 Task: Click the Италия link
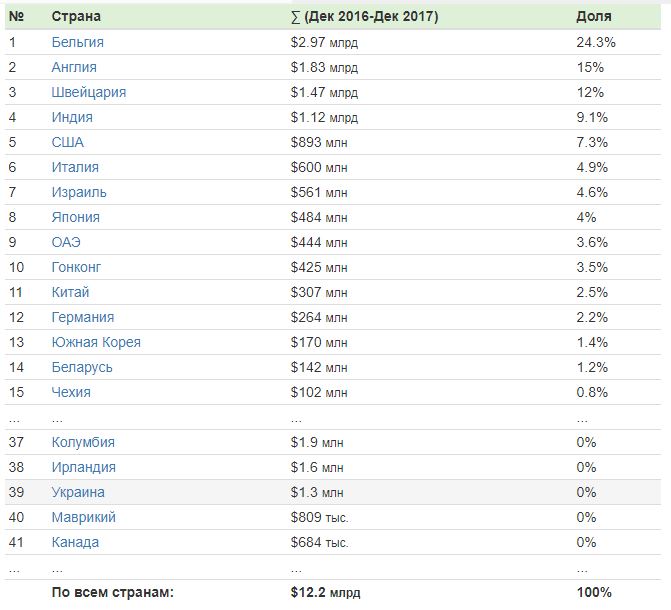tap(75, 167)
